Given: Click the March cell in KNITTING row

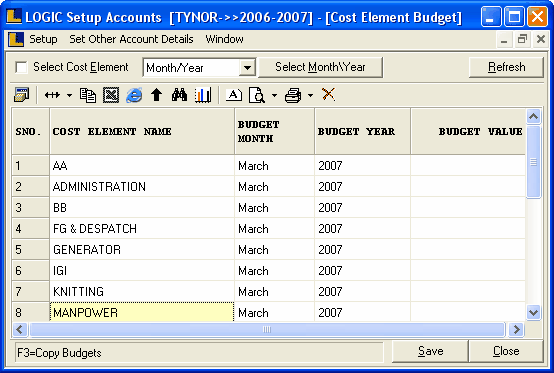Looking at the screenshot, I should pos(274,292).
